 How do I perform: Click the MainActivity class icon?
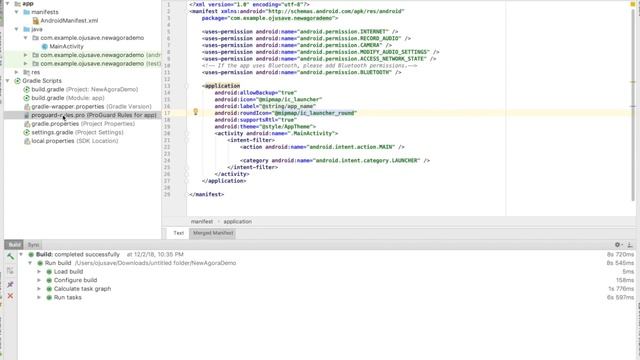[44, 47]
